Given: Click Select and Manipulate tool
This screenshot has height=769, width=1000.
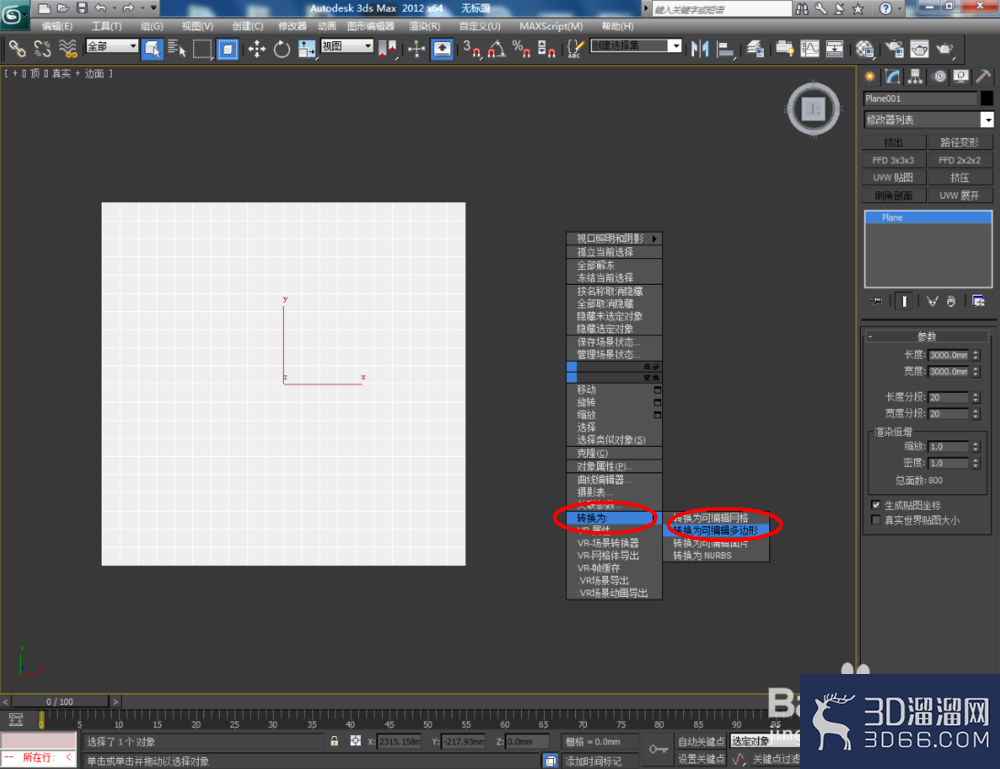Looking at the screenshot, I should pos(416,48).
